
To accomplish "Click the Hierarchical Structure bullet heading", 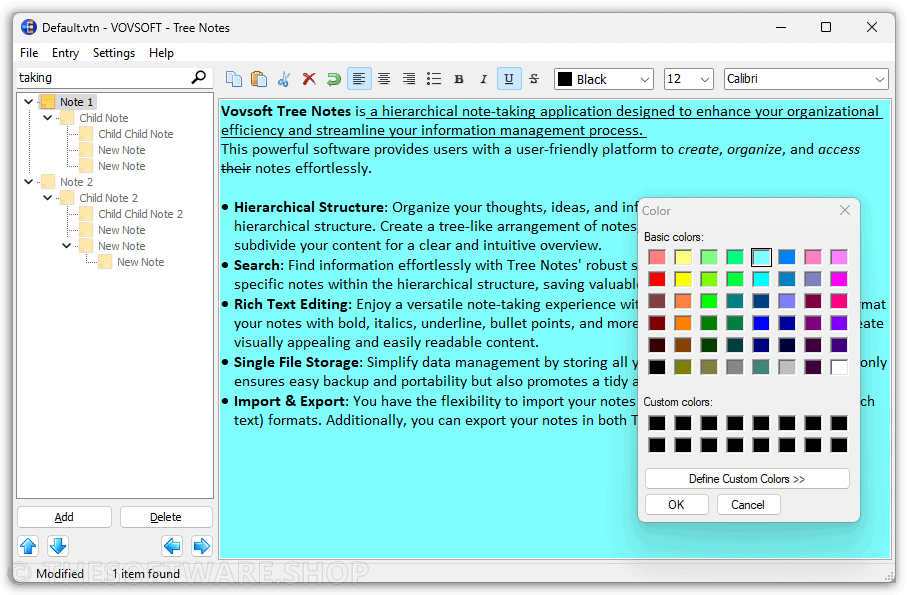I will pos(310,207).
